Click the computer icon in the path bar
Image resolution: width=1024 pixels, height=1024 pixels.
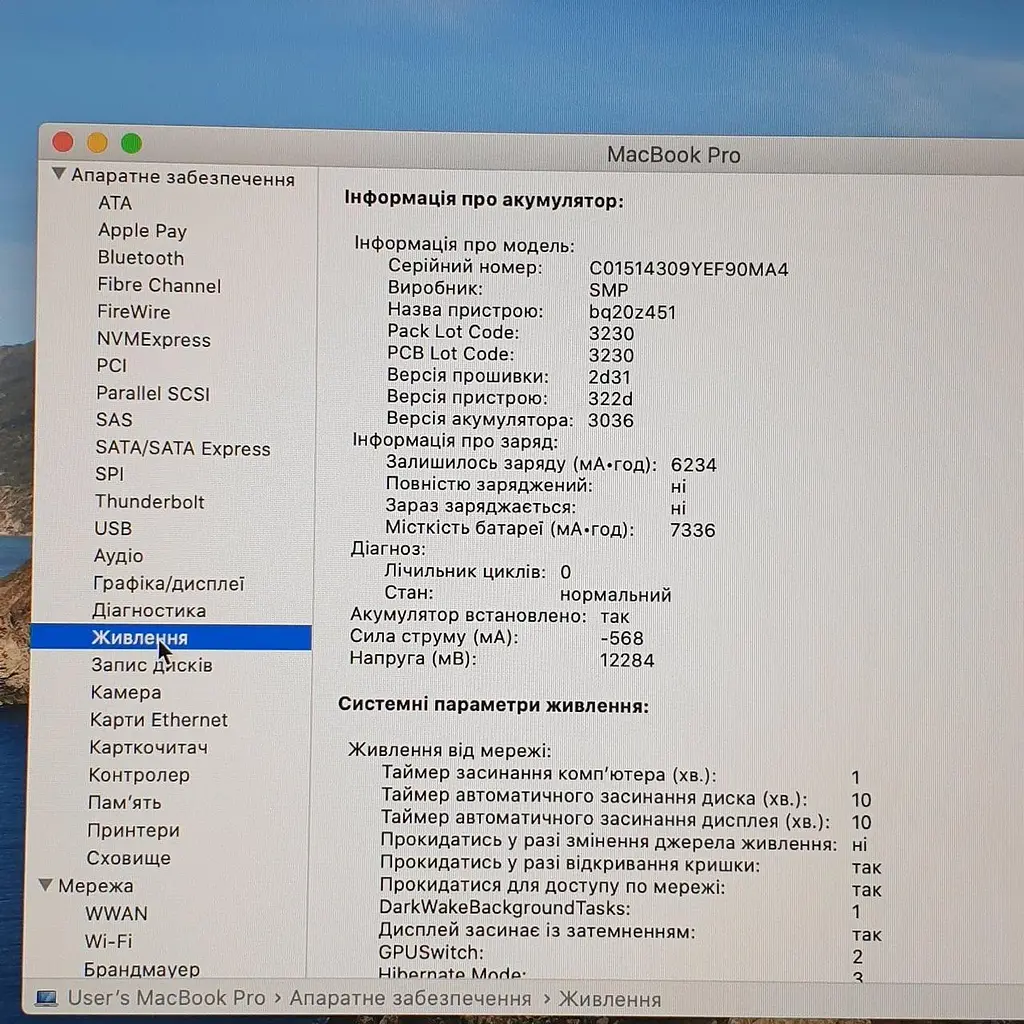(x=46, y=998)
